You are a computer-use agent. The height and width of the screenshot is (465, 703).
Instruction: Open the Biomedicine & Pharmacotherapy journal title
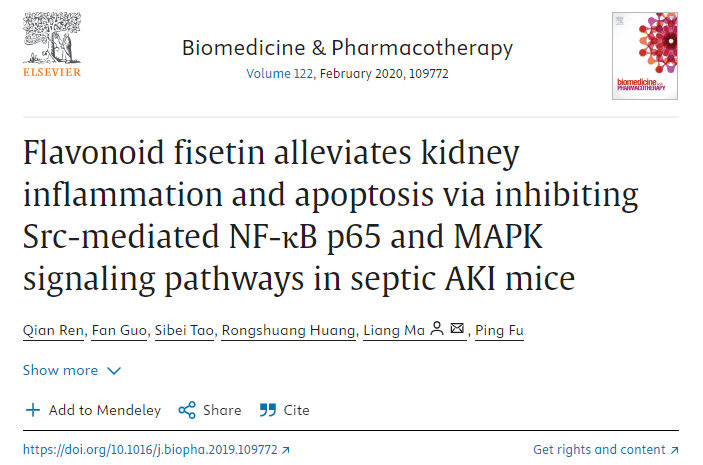tap(347, 48)
